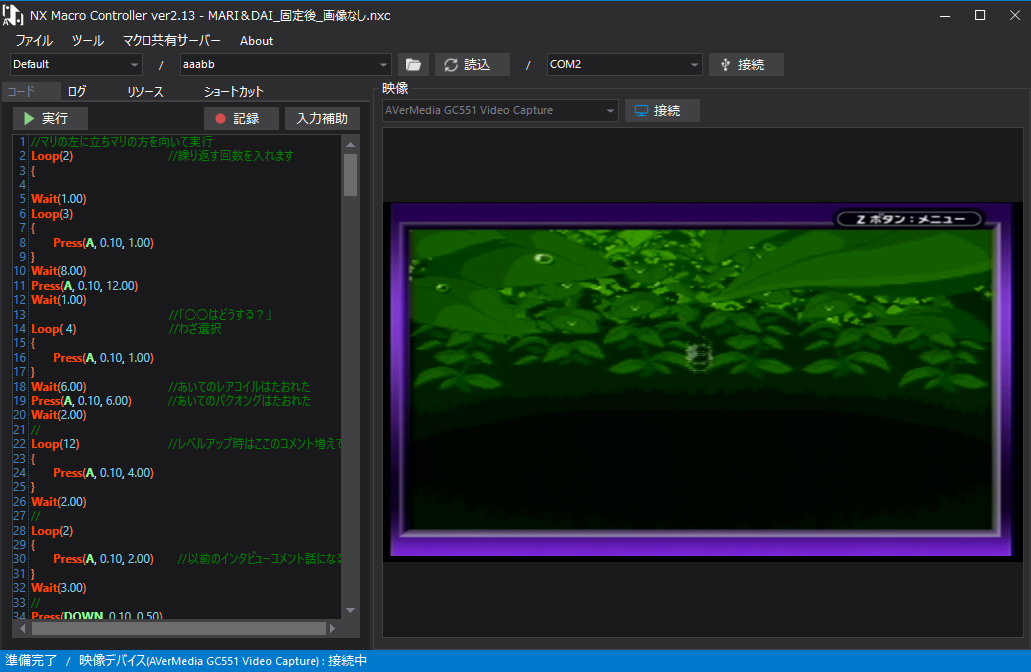Run the macro with 実行 button

coord(50,118)
